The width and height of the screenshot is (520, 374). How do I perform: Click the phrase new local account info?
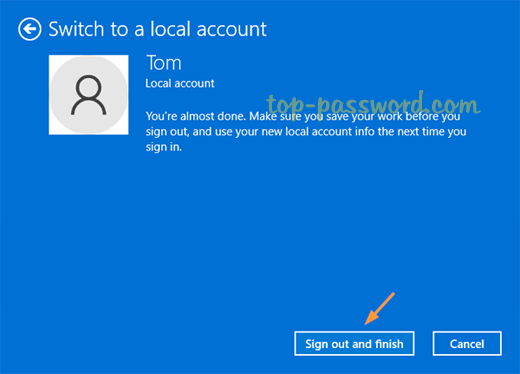click(318, 132)
